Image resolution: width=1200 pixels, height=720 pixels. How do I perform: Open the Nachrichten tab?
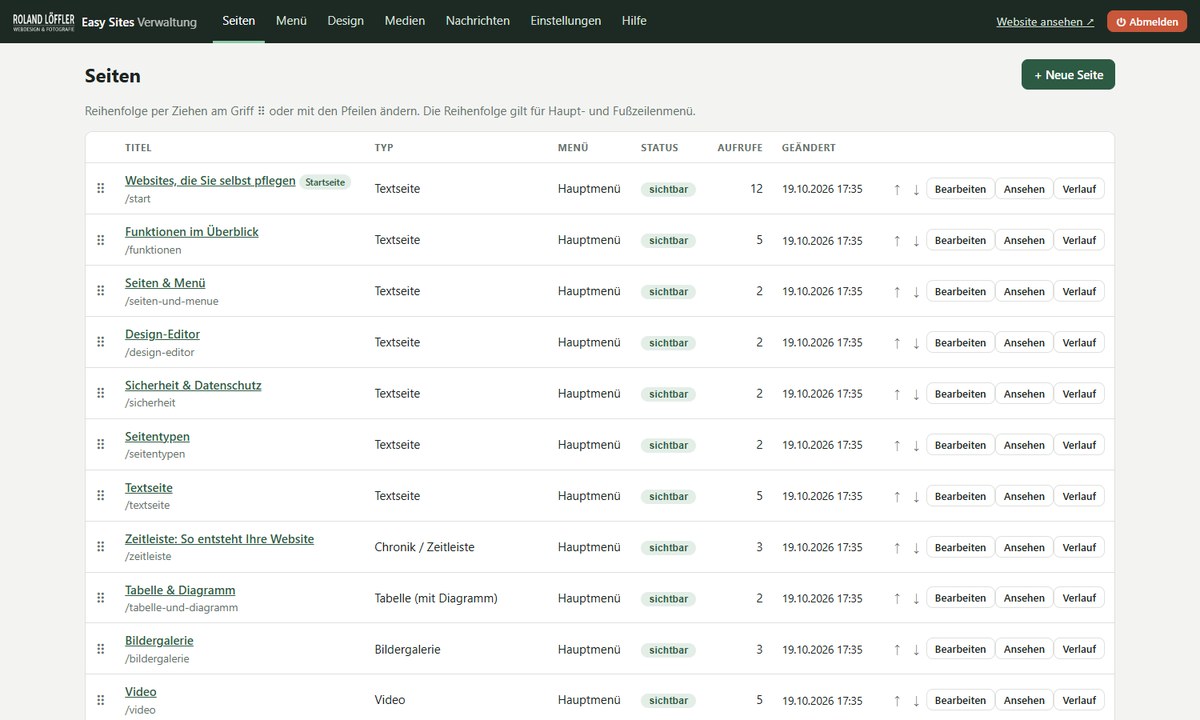[477, 20]
